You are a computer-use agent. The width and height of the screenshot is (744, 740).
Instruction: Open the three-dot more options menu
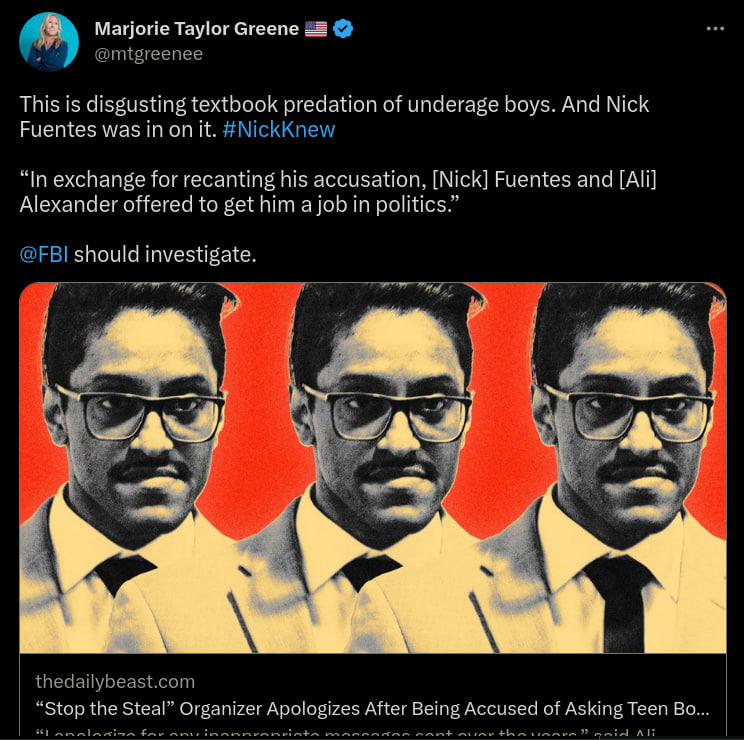(x=715, y=29)
